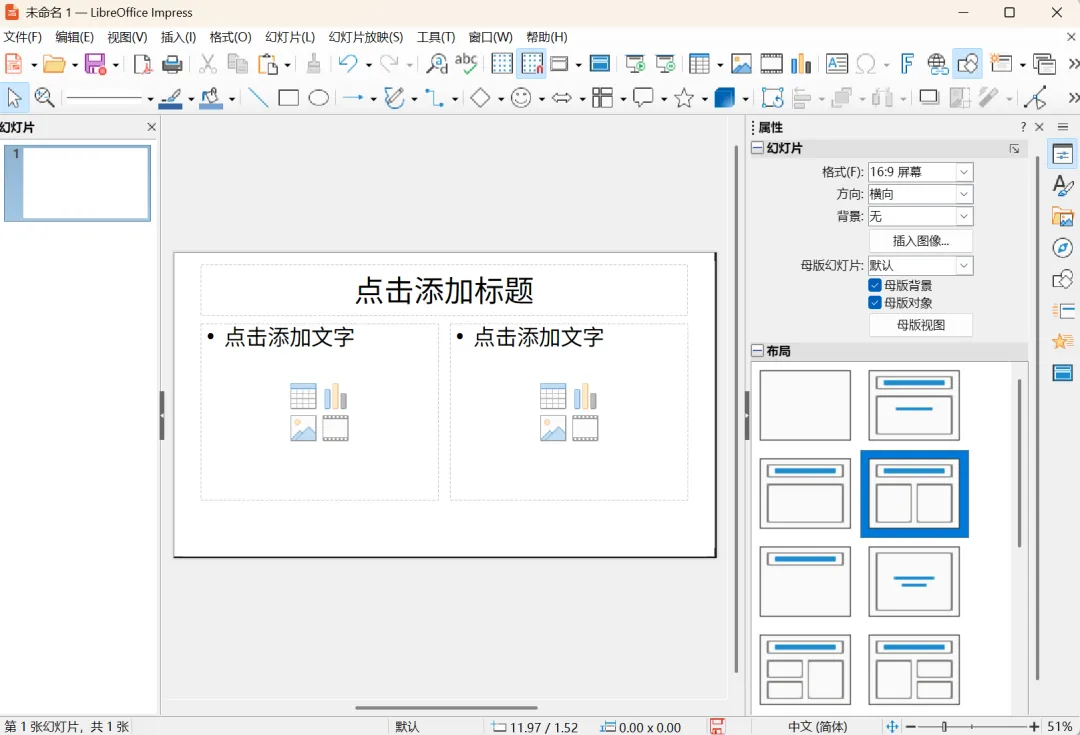The image size is (1080, 735).
Task: Export directly as PDF icon
Action: 142,64
